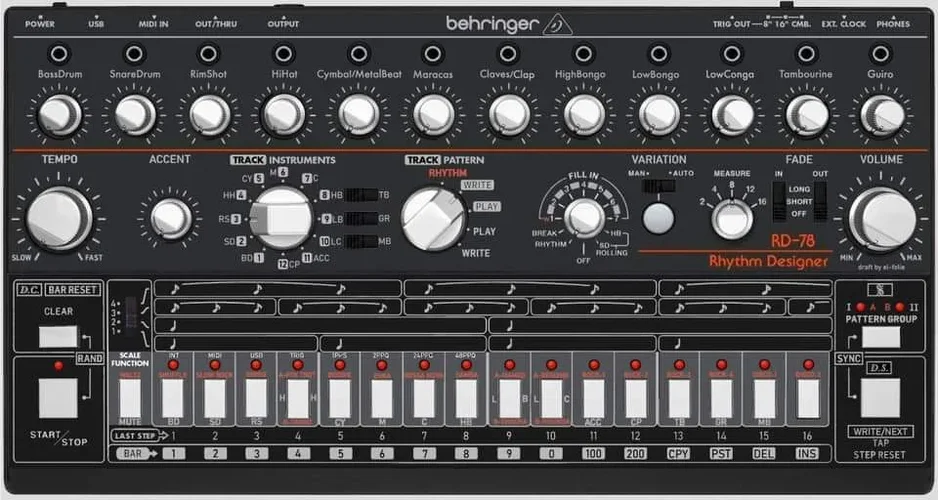Toggle step 12 CP button

pyautogui.click(x=636, y=398)
